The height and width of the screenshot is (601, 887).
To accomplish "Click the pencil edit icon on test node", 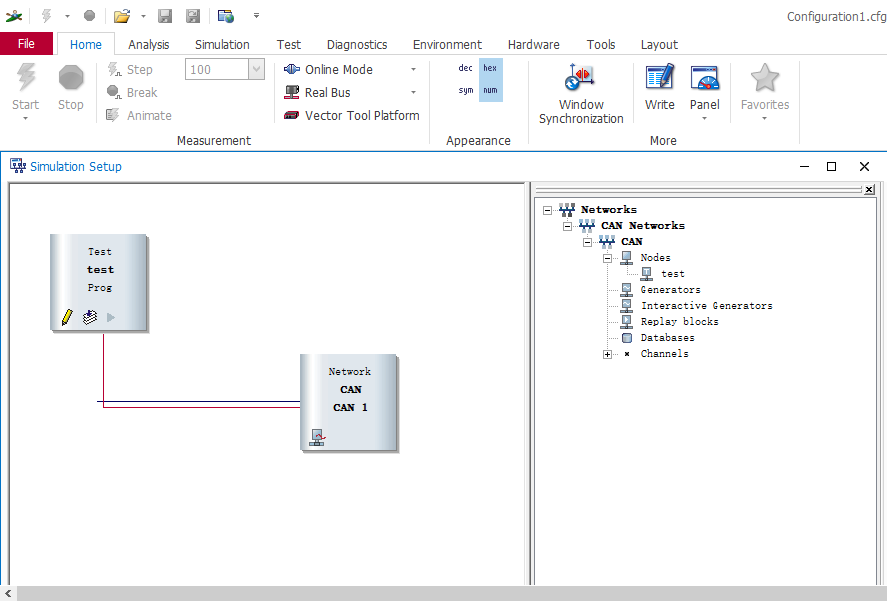I will (67, 317).
